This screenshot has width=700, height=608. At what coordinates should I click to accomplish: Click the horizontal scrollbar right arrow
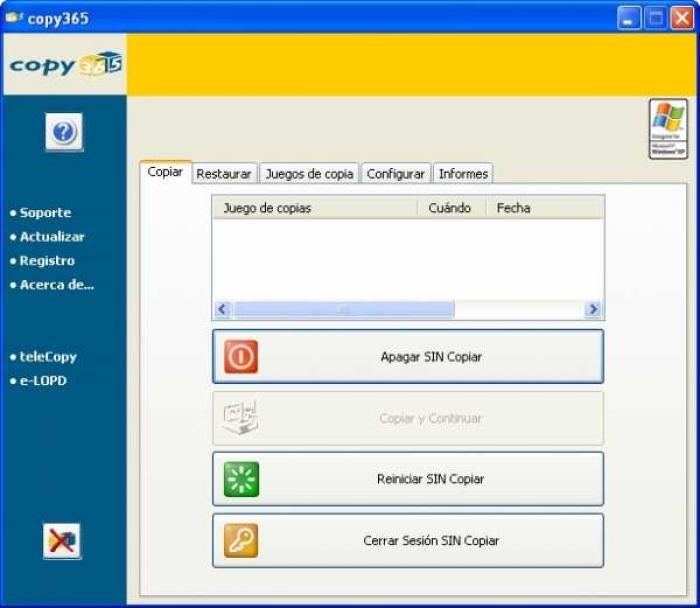593,309
